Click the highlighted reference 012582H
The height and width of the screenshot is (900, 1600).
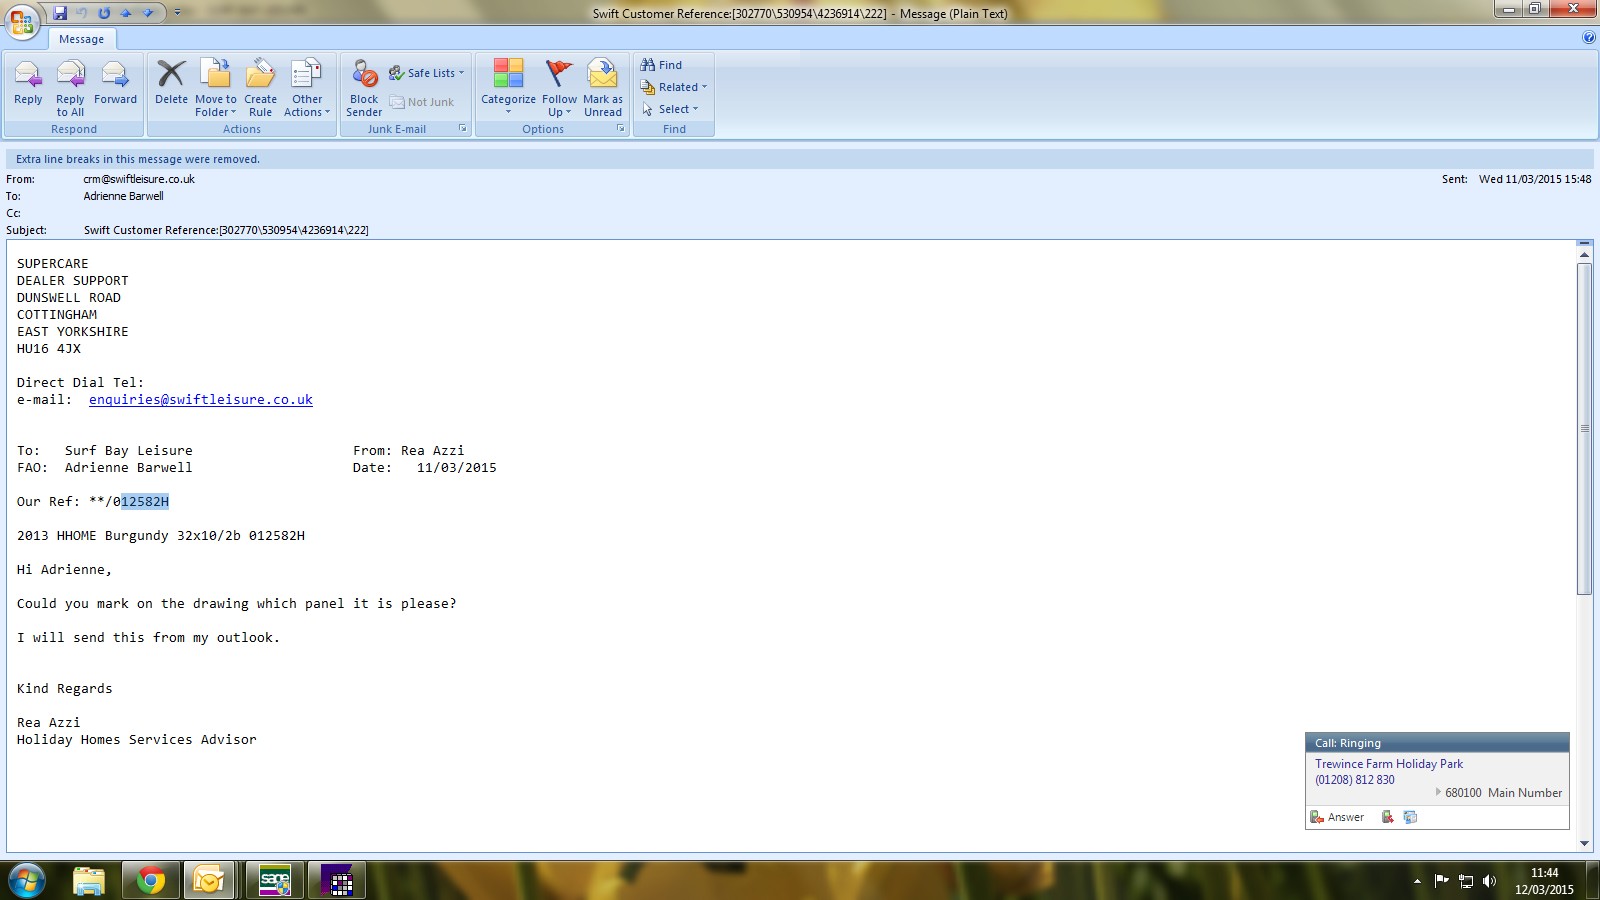(x=145, y=502)
